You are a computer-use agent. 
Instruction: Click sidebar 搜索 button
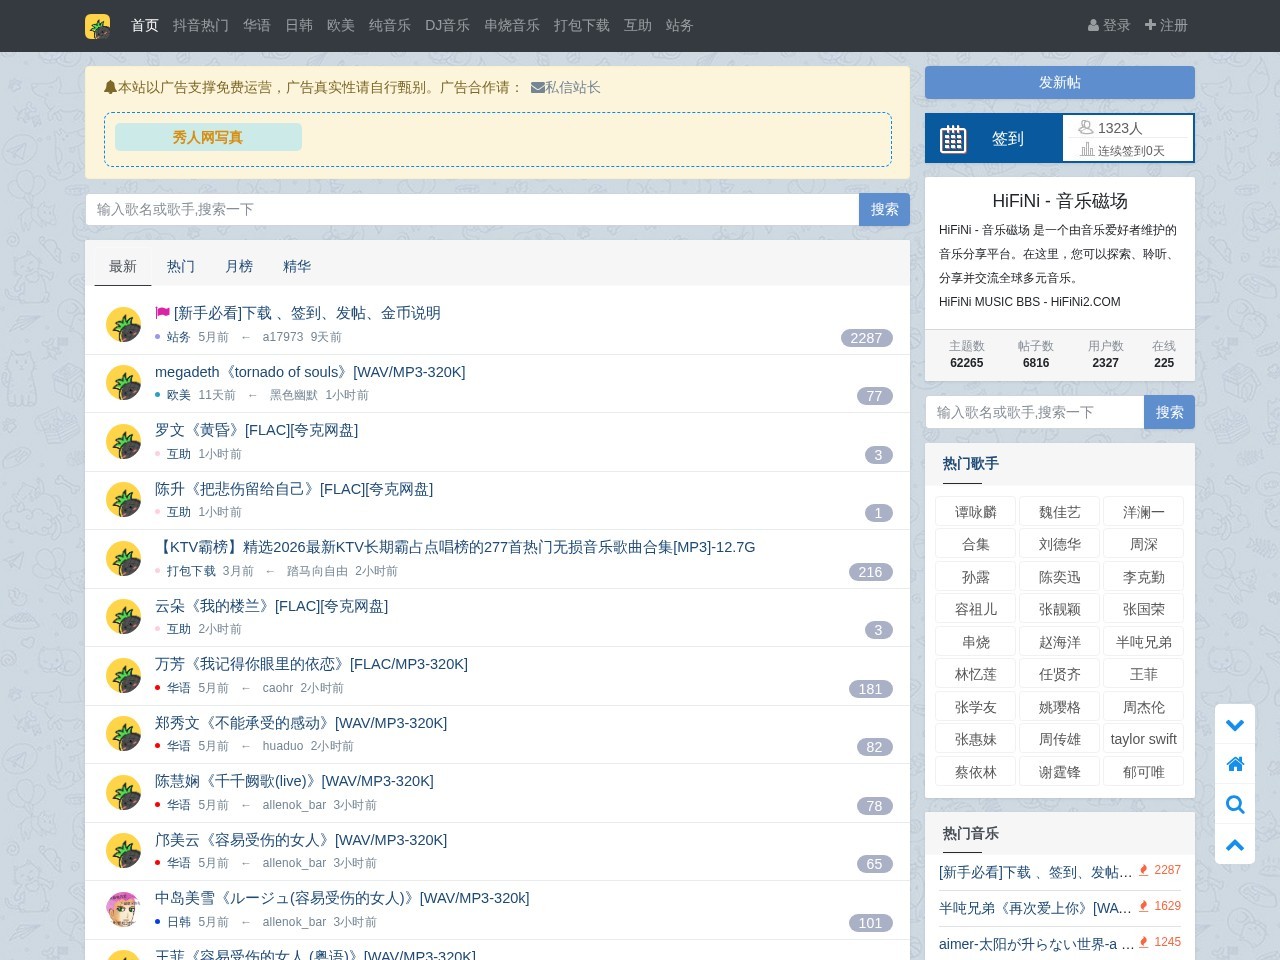coord(1169,412)
